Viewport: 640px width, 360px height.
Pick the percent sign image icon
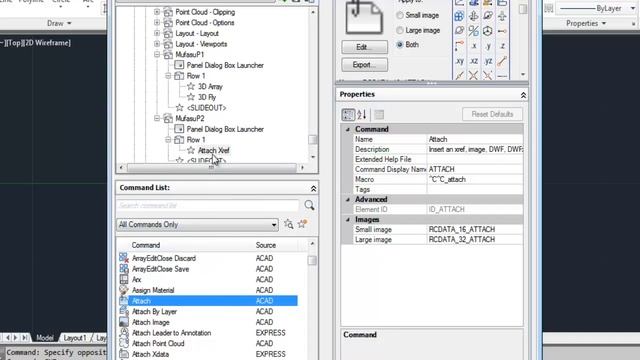click(473, 31)
